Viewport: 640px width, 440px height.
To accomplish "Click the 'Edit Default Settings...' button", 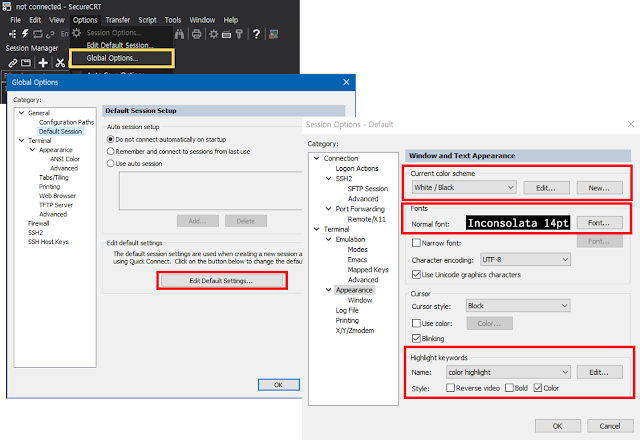I will click(222, 281).
